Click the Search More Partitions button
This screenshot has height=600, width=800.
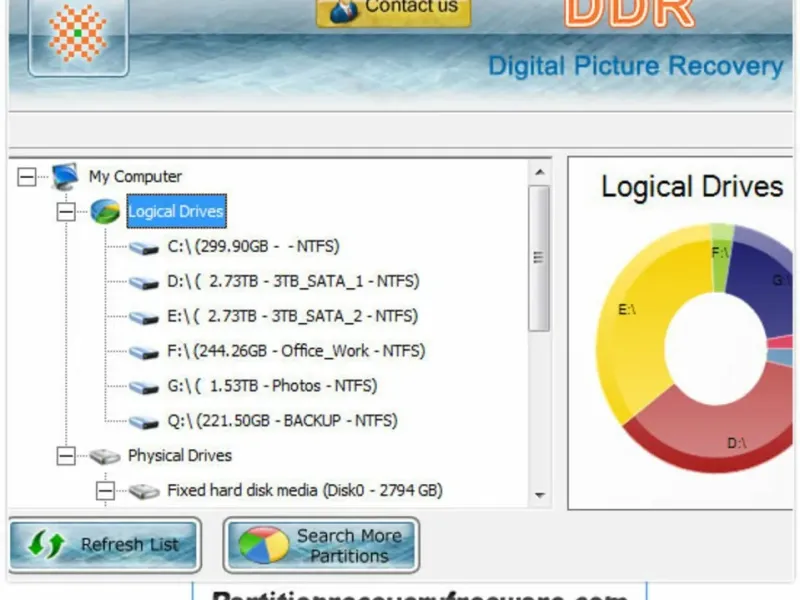(x=321, y=545)
